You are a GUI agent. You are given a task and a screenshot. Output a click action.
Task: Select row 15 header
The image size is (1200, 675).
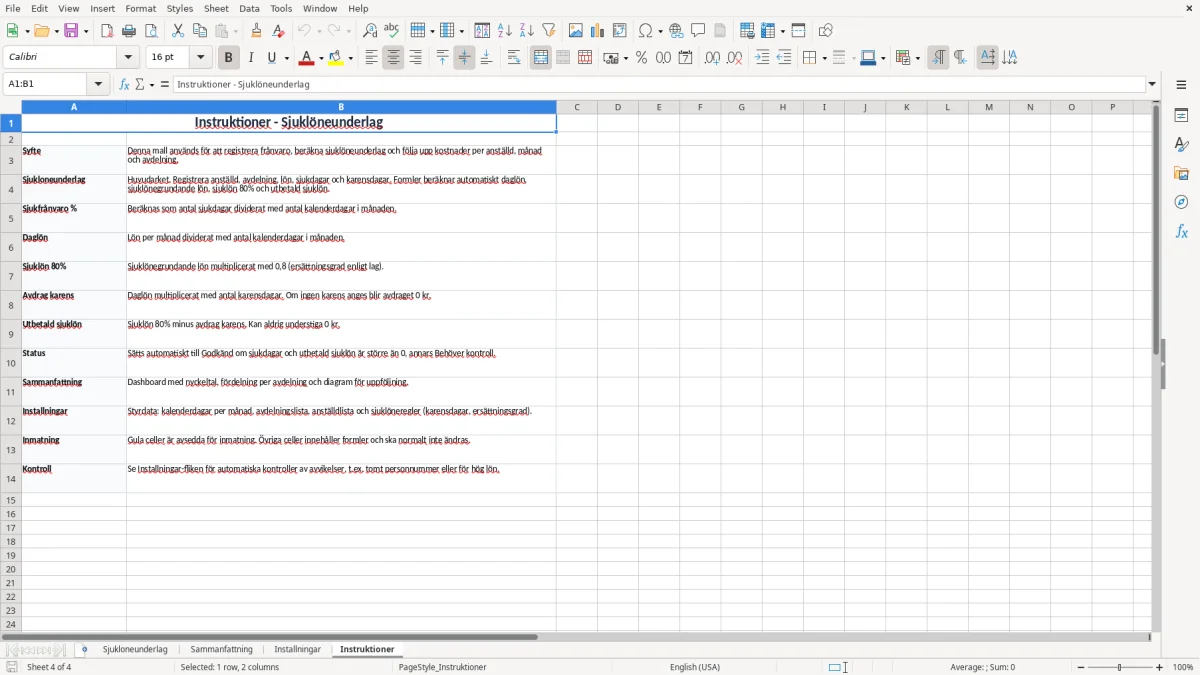pyautogui.click(x=11, y=500)
